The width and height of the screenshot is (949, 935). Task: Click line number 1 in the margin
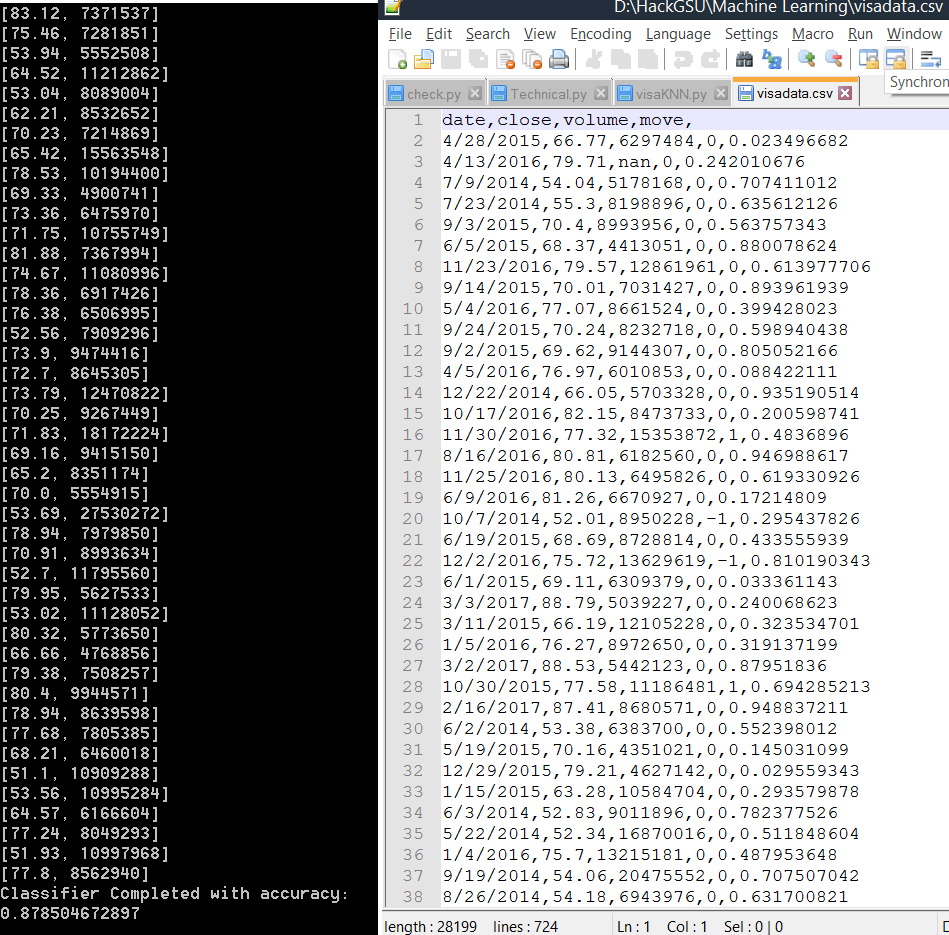(418, 120)
